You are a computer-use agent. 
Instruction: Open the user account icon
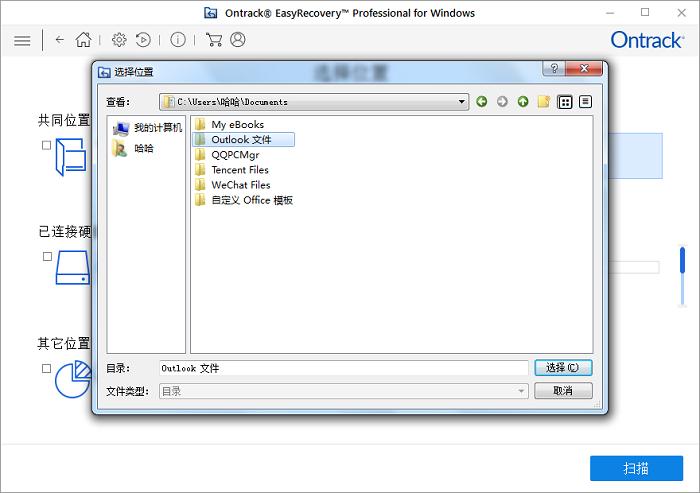coord(238,40)
